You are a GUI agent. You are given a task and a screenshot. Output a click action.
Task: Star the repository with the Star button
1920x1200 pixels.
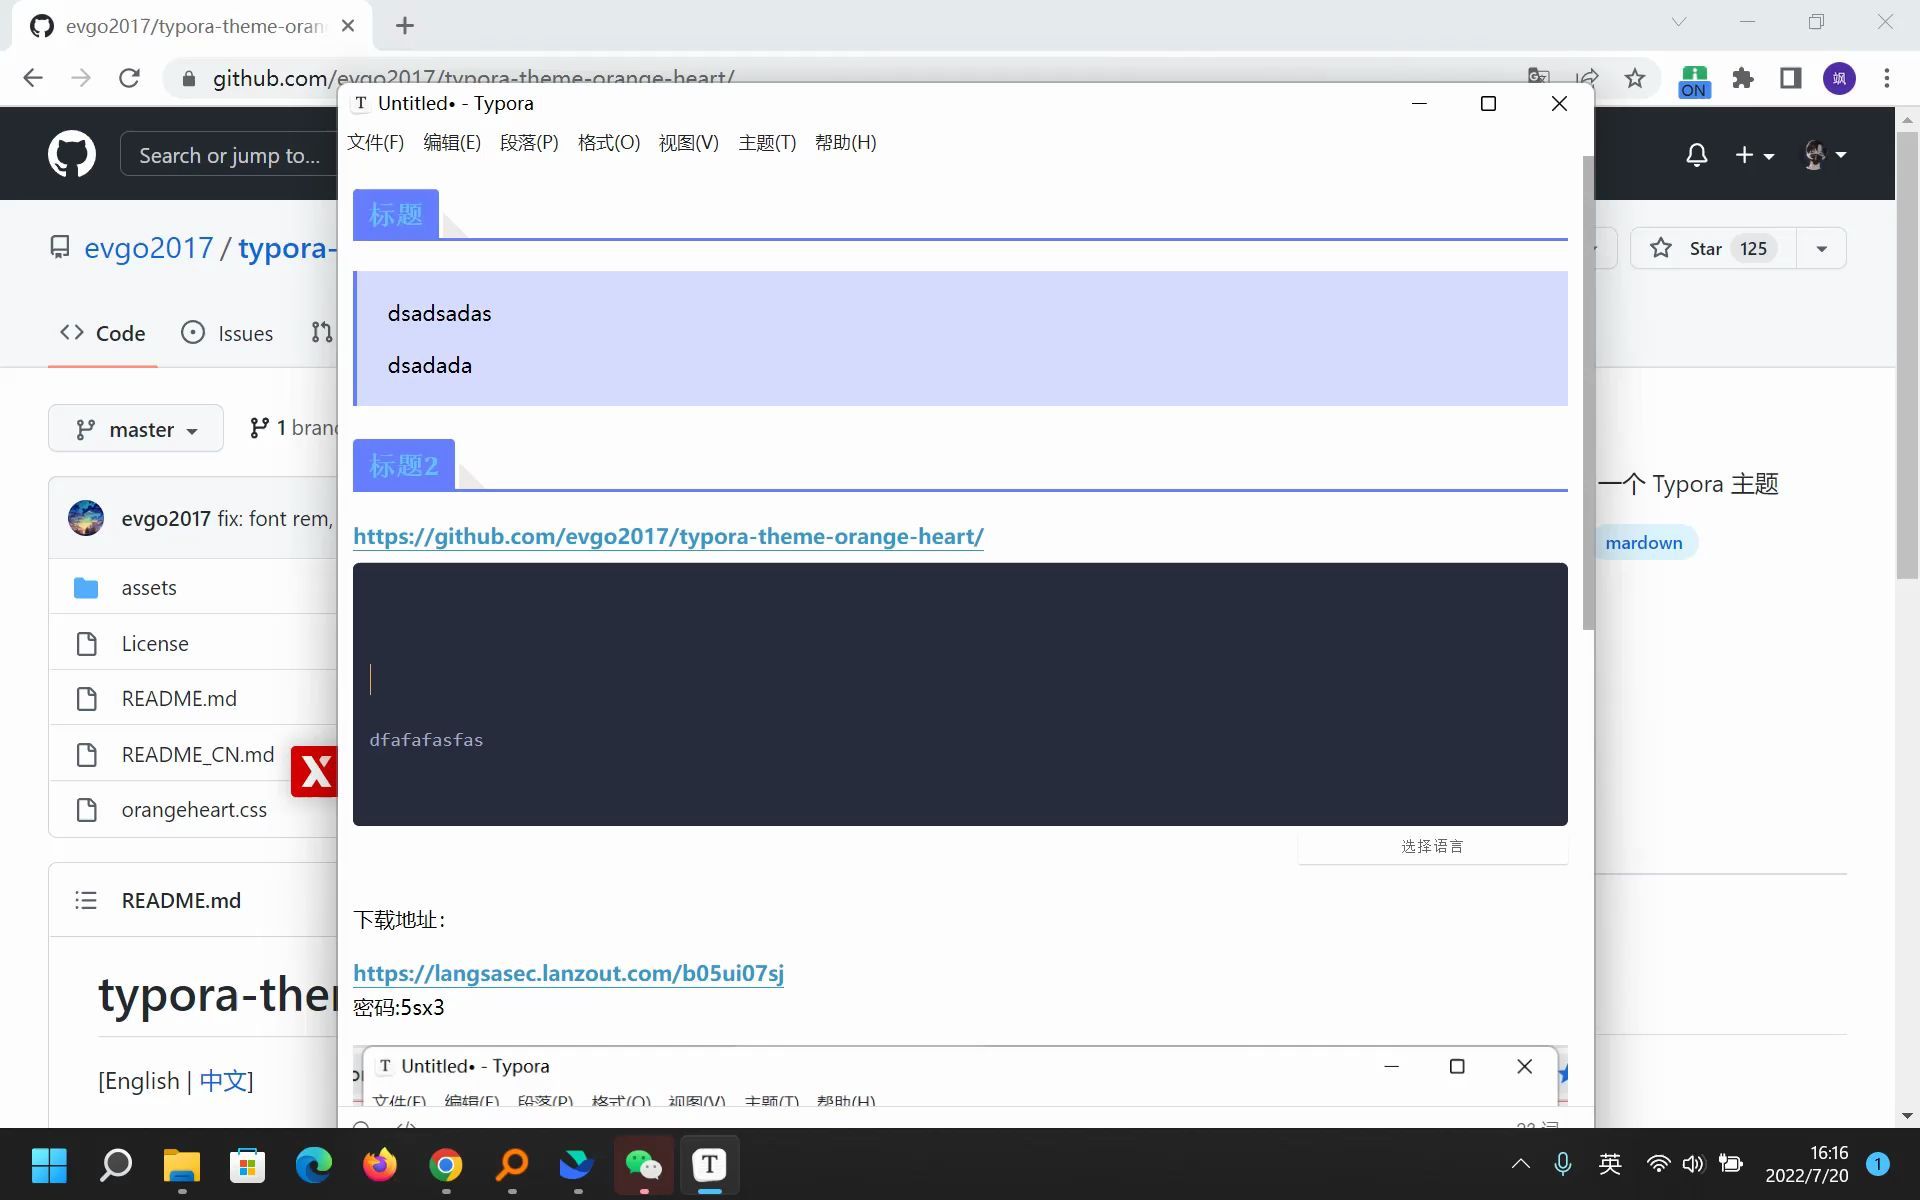(1713, 248)
